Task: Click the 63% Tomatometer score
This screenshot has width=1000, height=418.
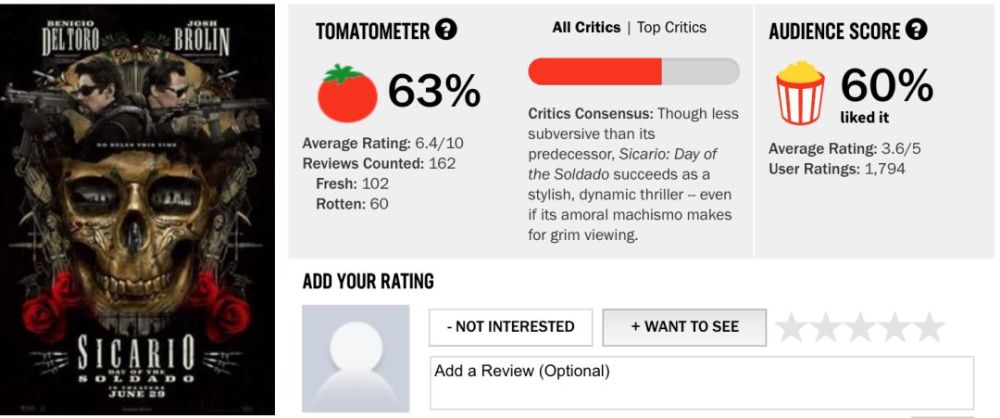Action: click(434, 91)
